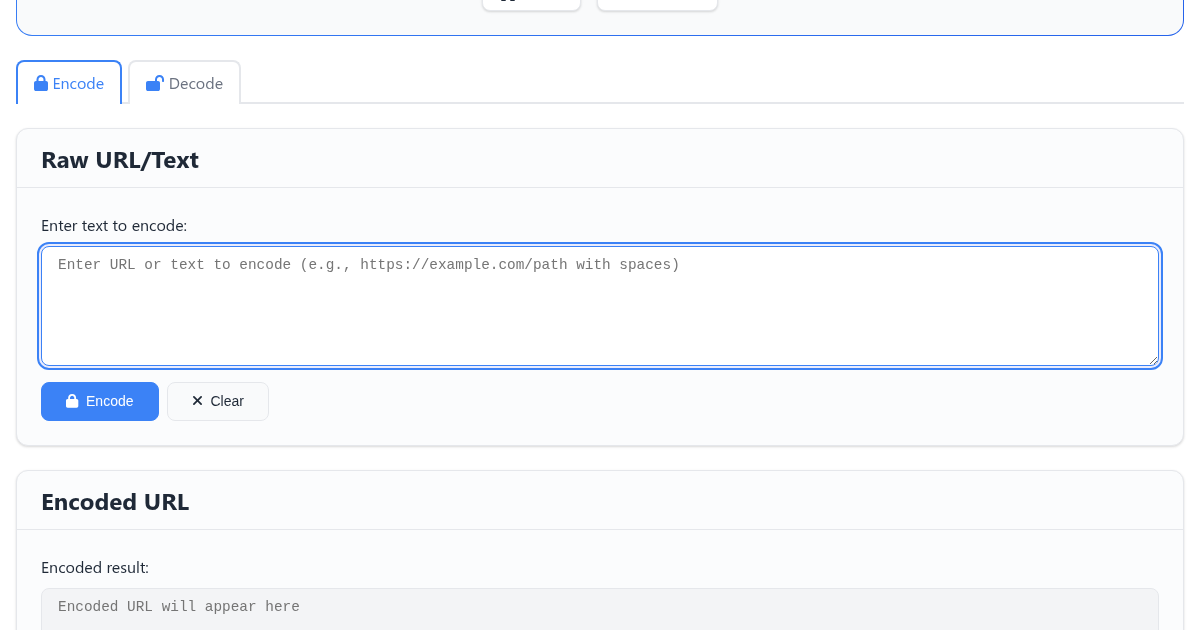Open the Decode tab
The image size is (1200, 630).
pyautogui.click(x=184, y=84)
